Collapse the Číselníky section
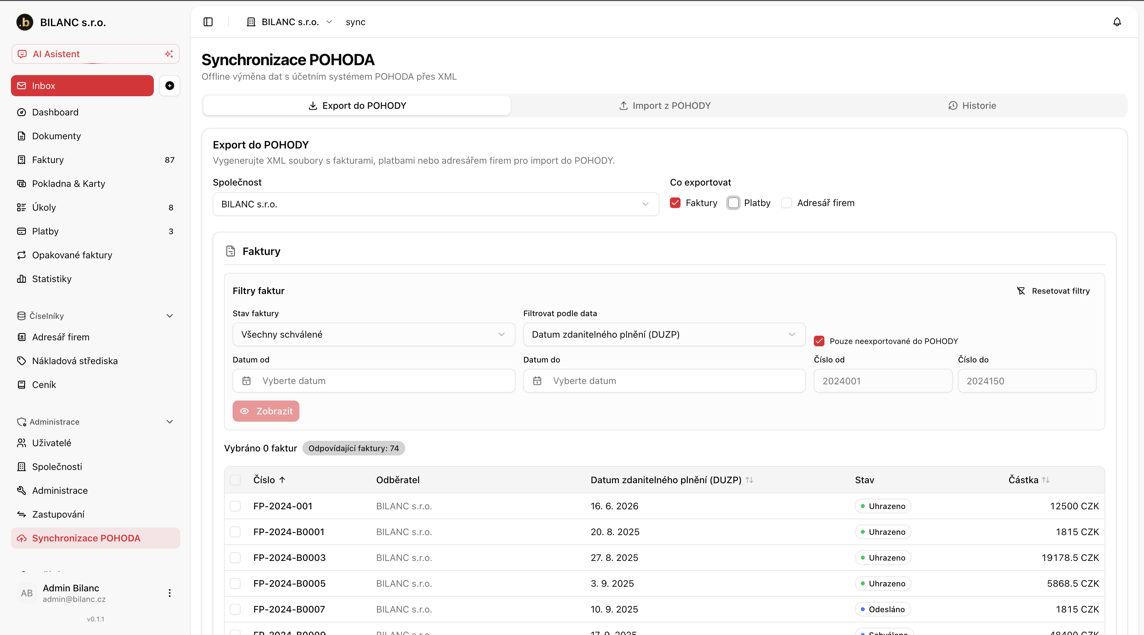This screenshot has height=635, width=1144. 169,316
